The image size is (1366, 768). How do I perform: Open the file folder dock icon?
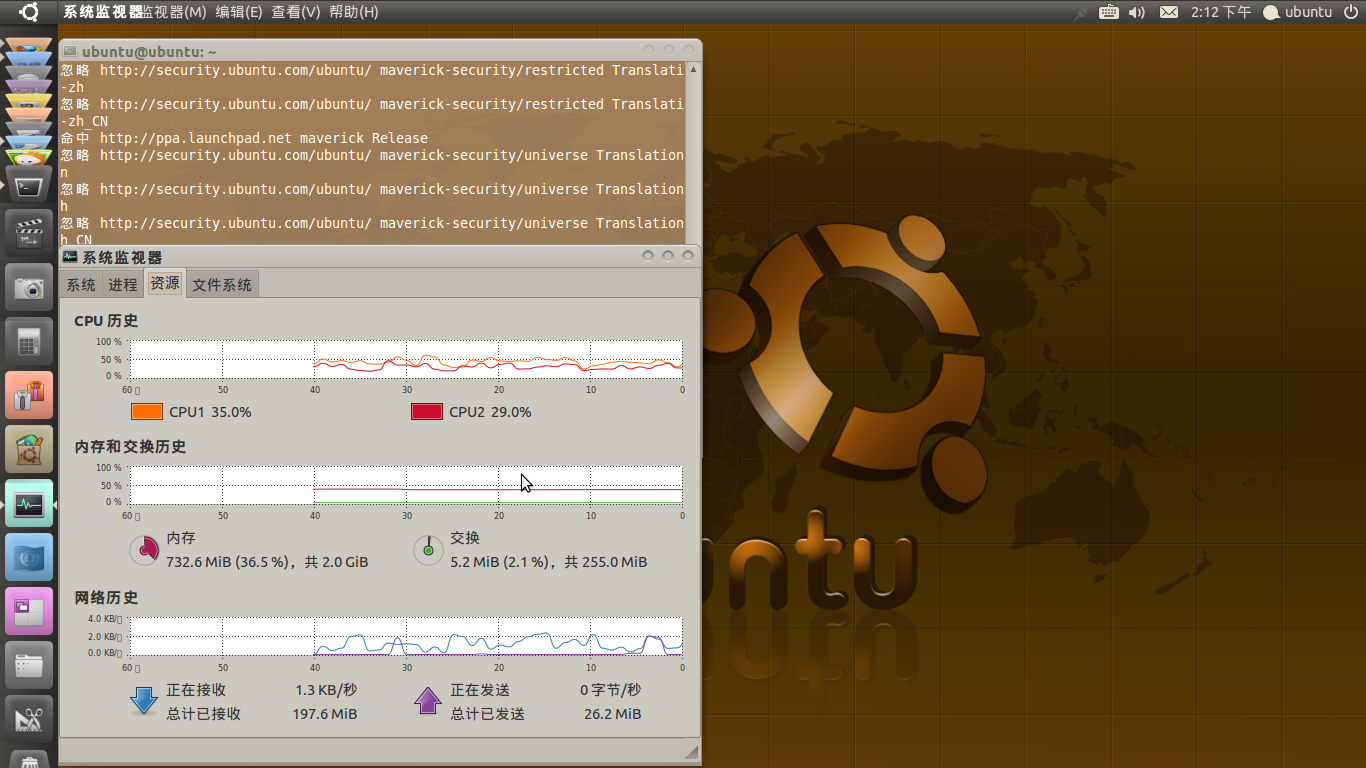[x=29, y=666]
